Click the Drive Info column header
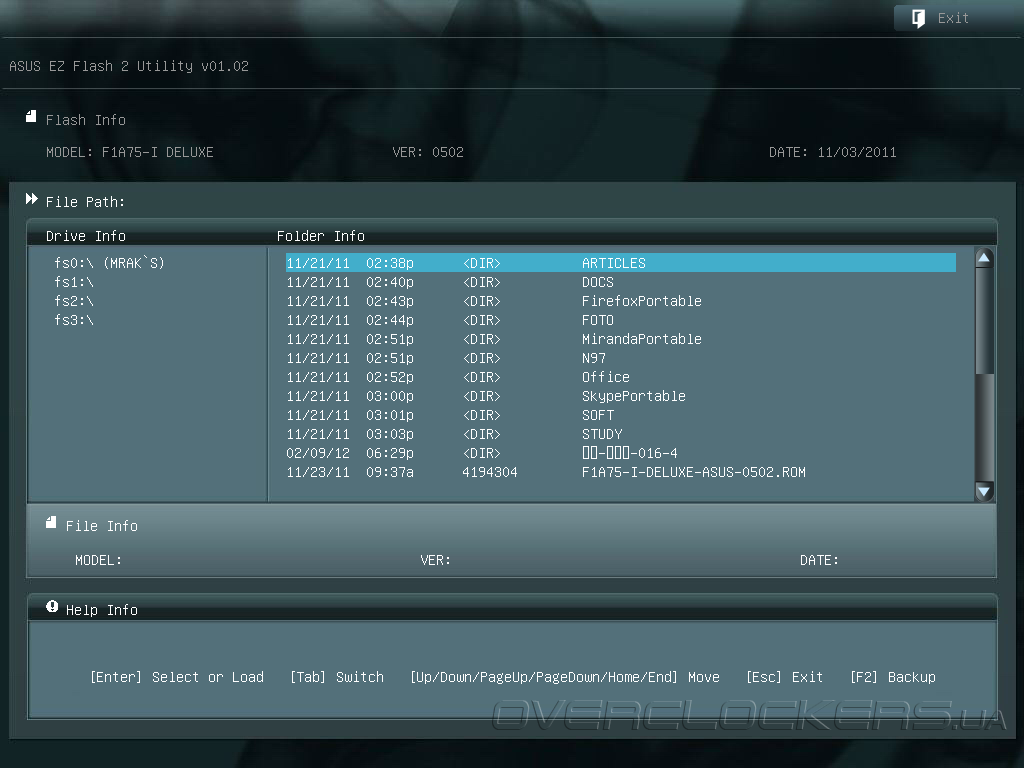Screen dimensions: 1024x768 (x=86, y=236)
